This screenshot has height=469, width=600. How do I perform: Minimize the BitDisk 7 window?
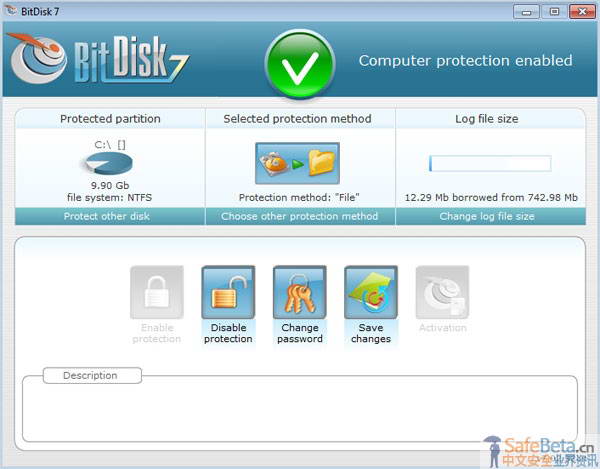(x=526, y=12)
